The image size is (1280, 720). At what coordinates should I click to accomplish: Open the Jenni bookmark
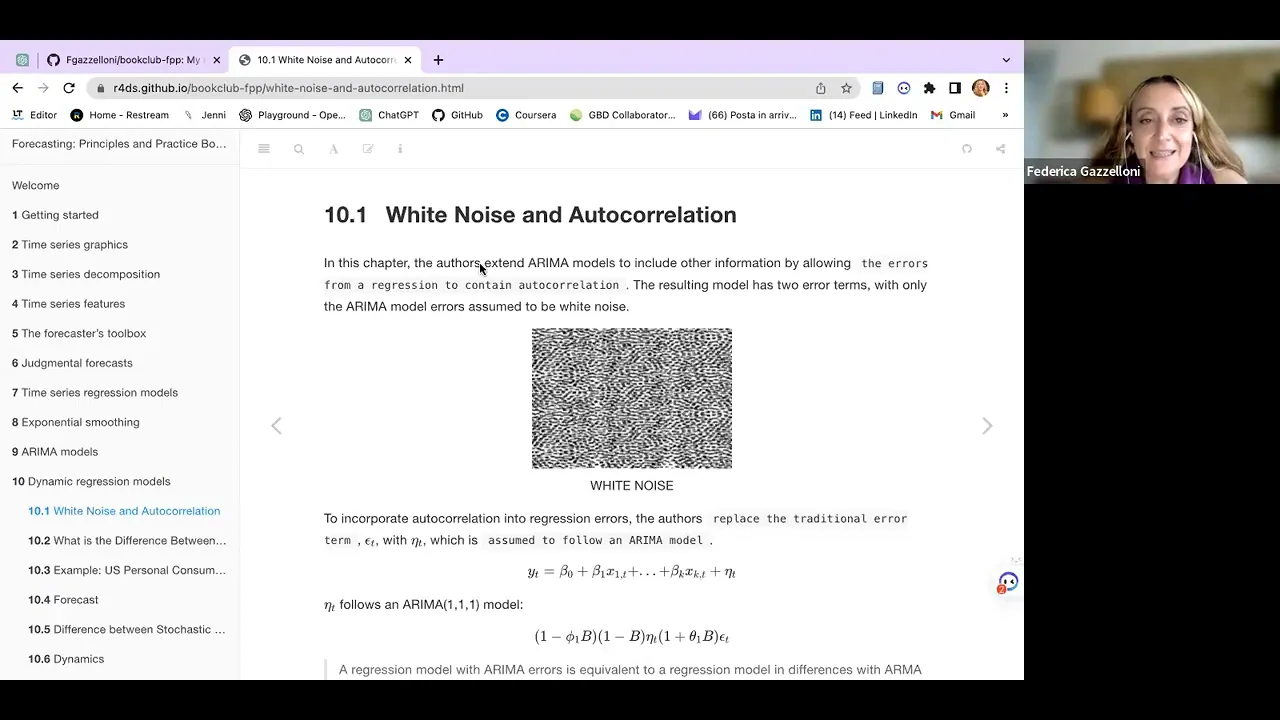click(204, 115)
